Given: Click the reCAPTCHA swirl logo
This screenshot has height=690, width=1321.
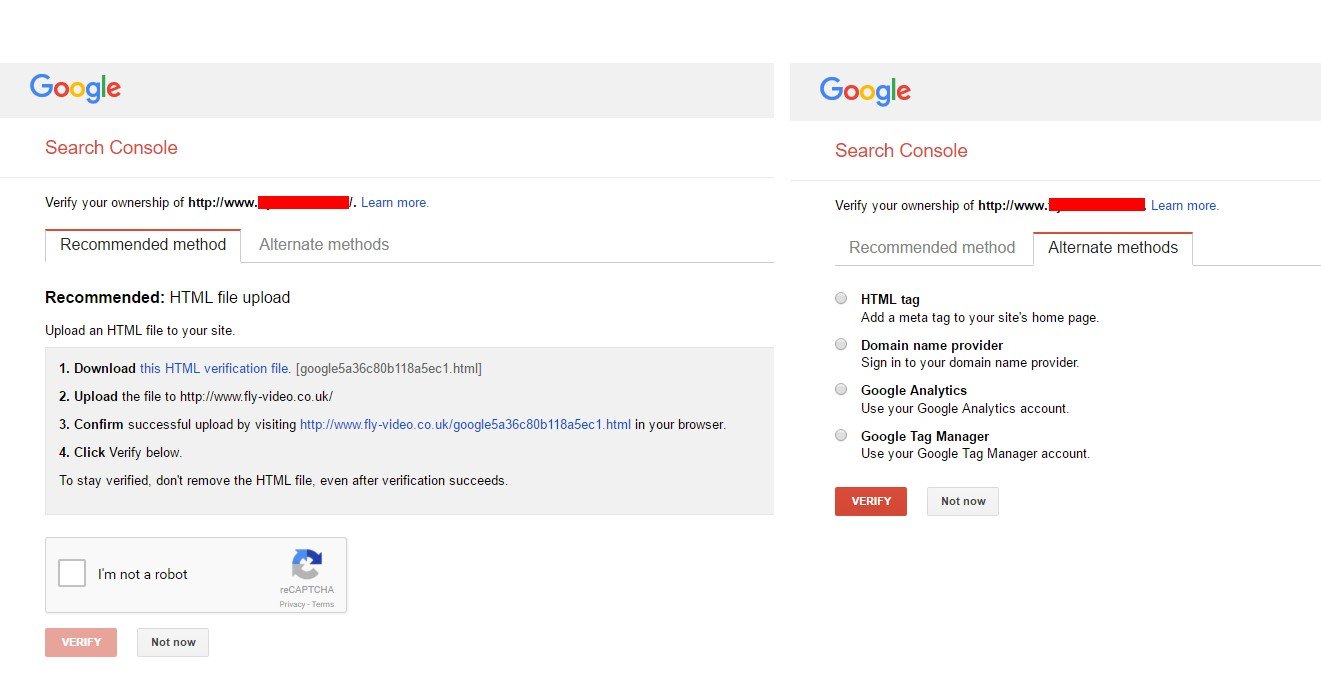Looking at the screenshot, I should pos(307,564).
